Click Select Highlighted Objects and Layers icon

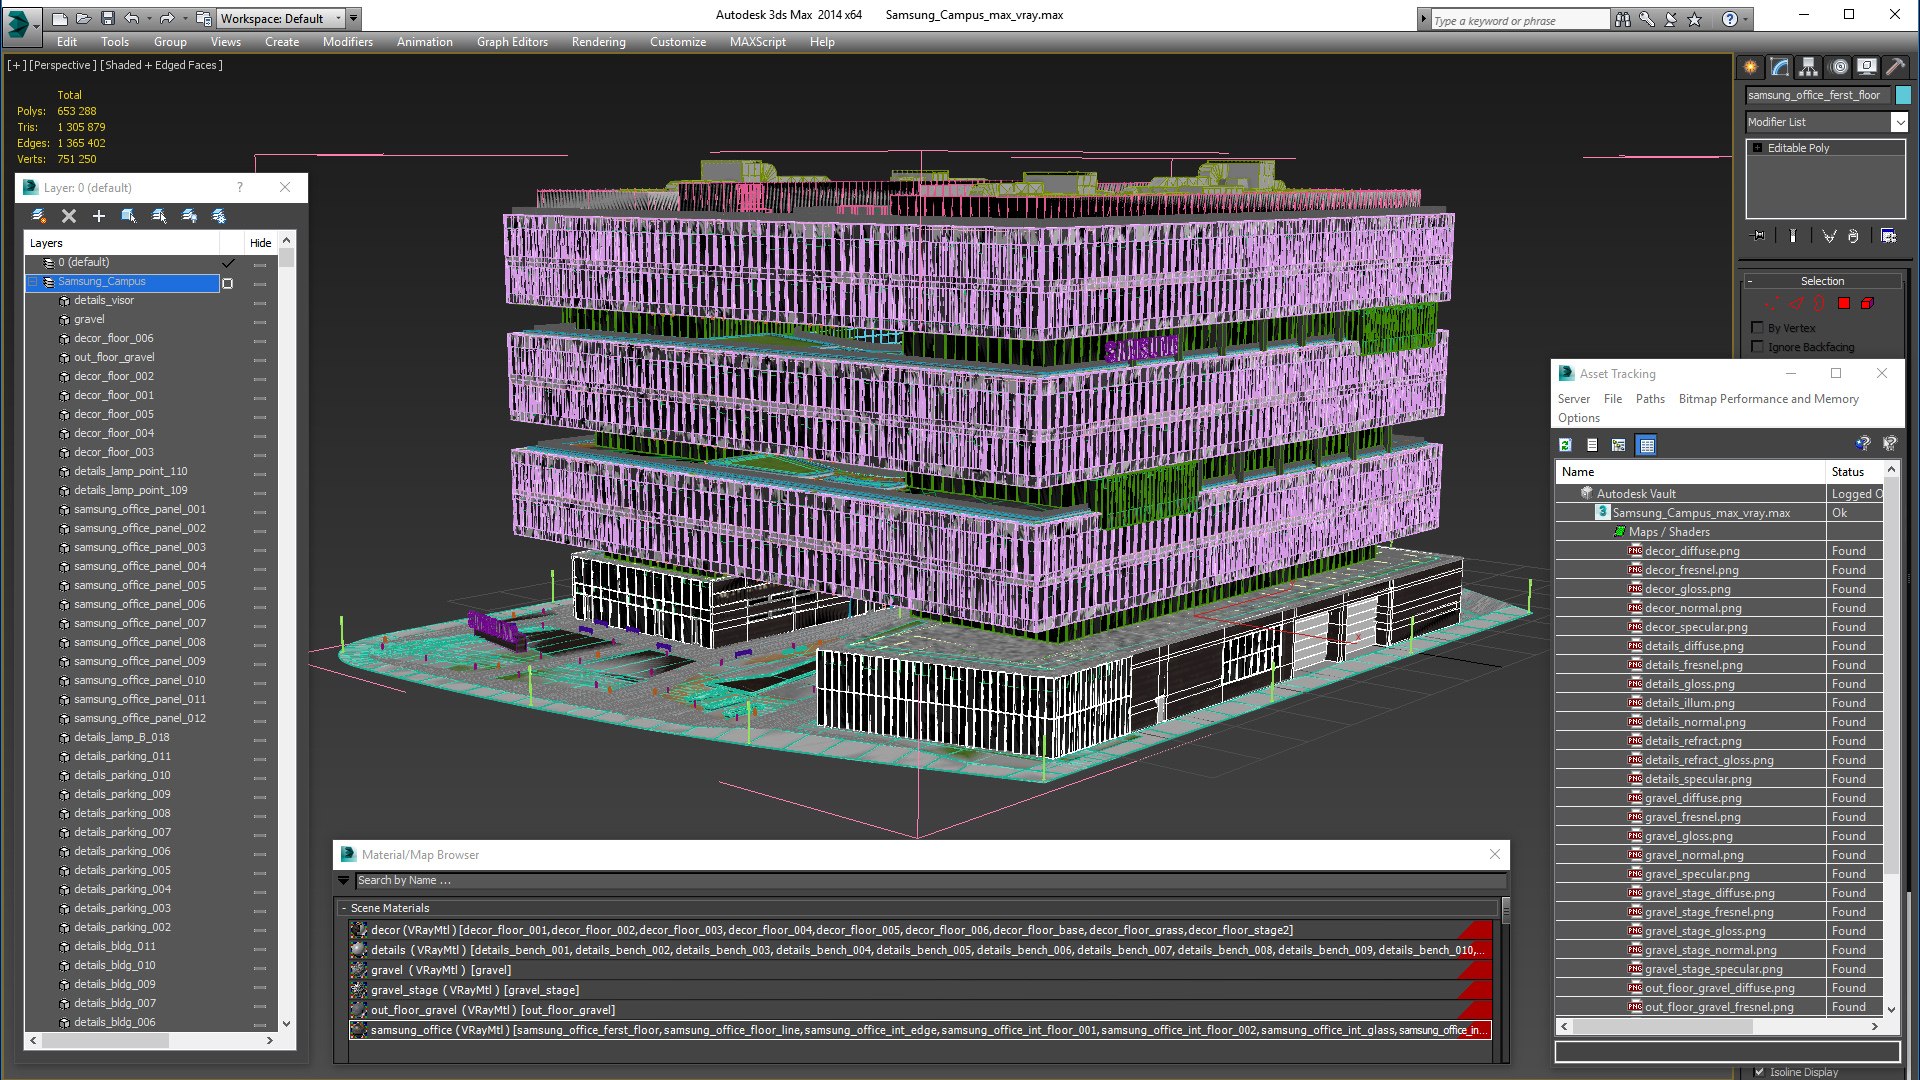(129, 216)
